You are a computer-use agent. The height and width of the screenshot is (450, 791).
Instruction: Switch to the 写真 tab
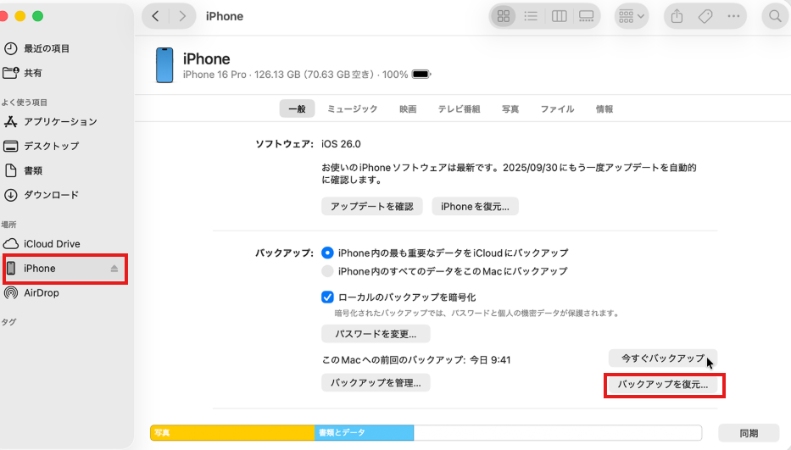coord(510,109)
